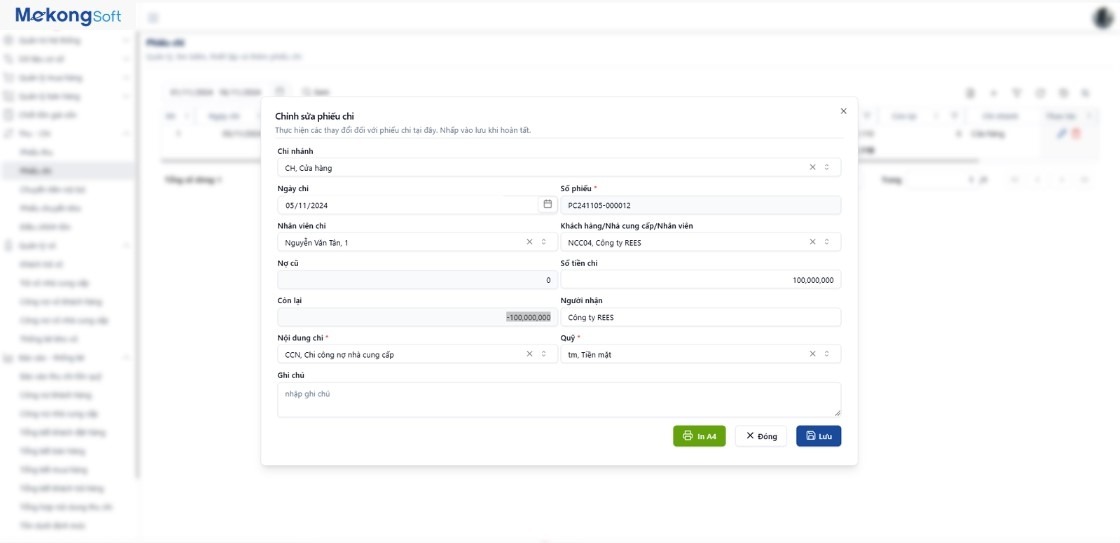The image size is (1120, 543).
Task: Clear the Quỹ selection
Action: click(812, 354)
